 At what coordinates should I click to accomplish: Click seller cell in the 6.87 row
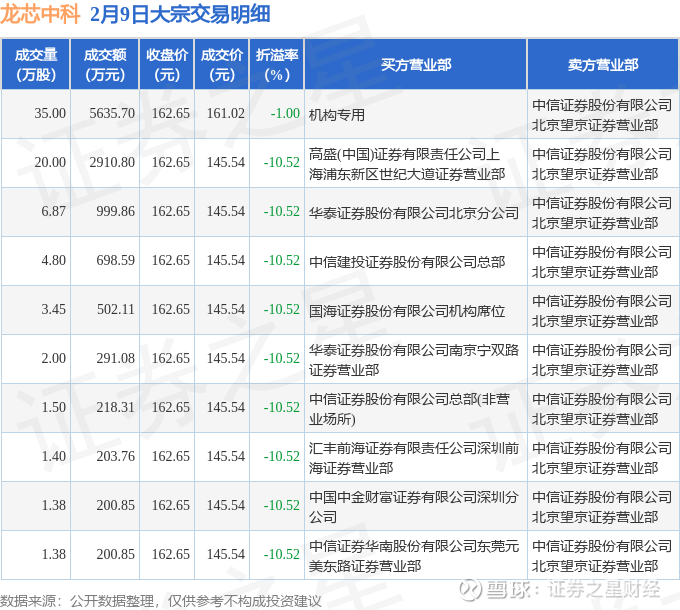602,213
